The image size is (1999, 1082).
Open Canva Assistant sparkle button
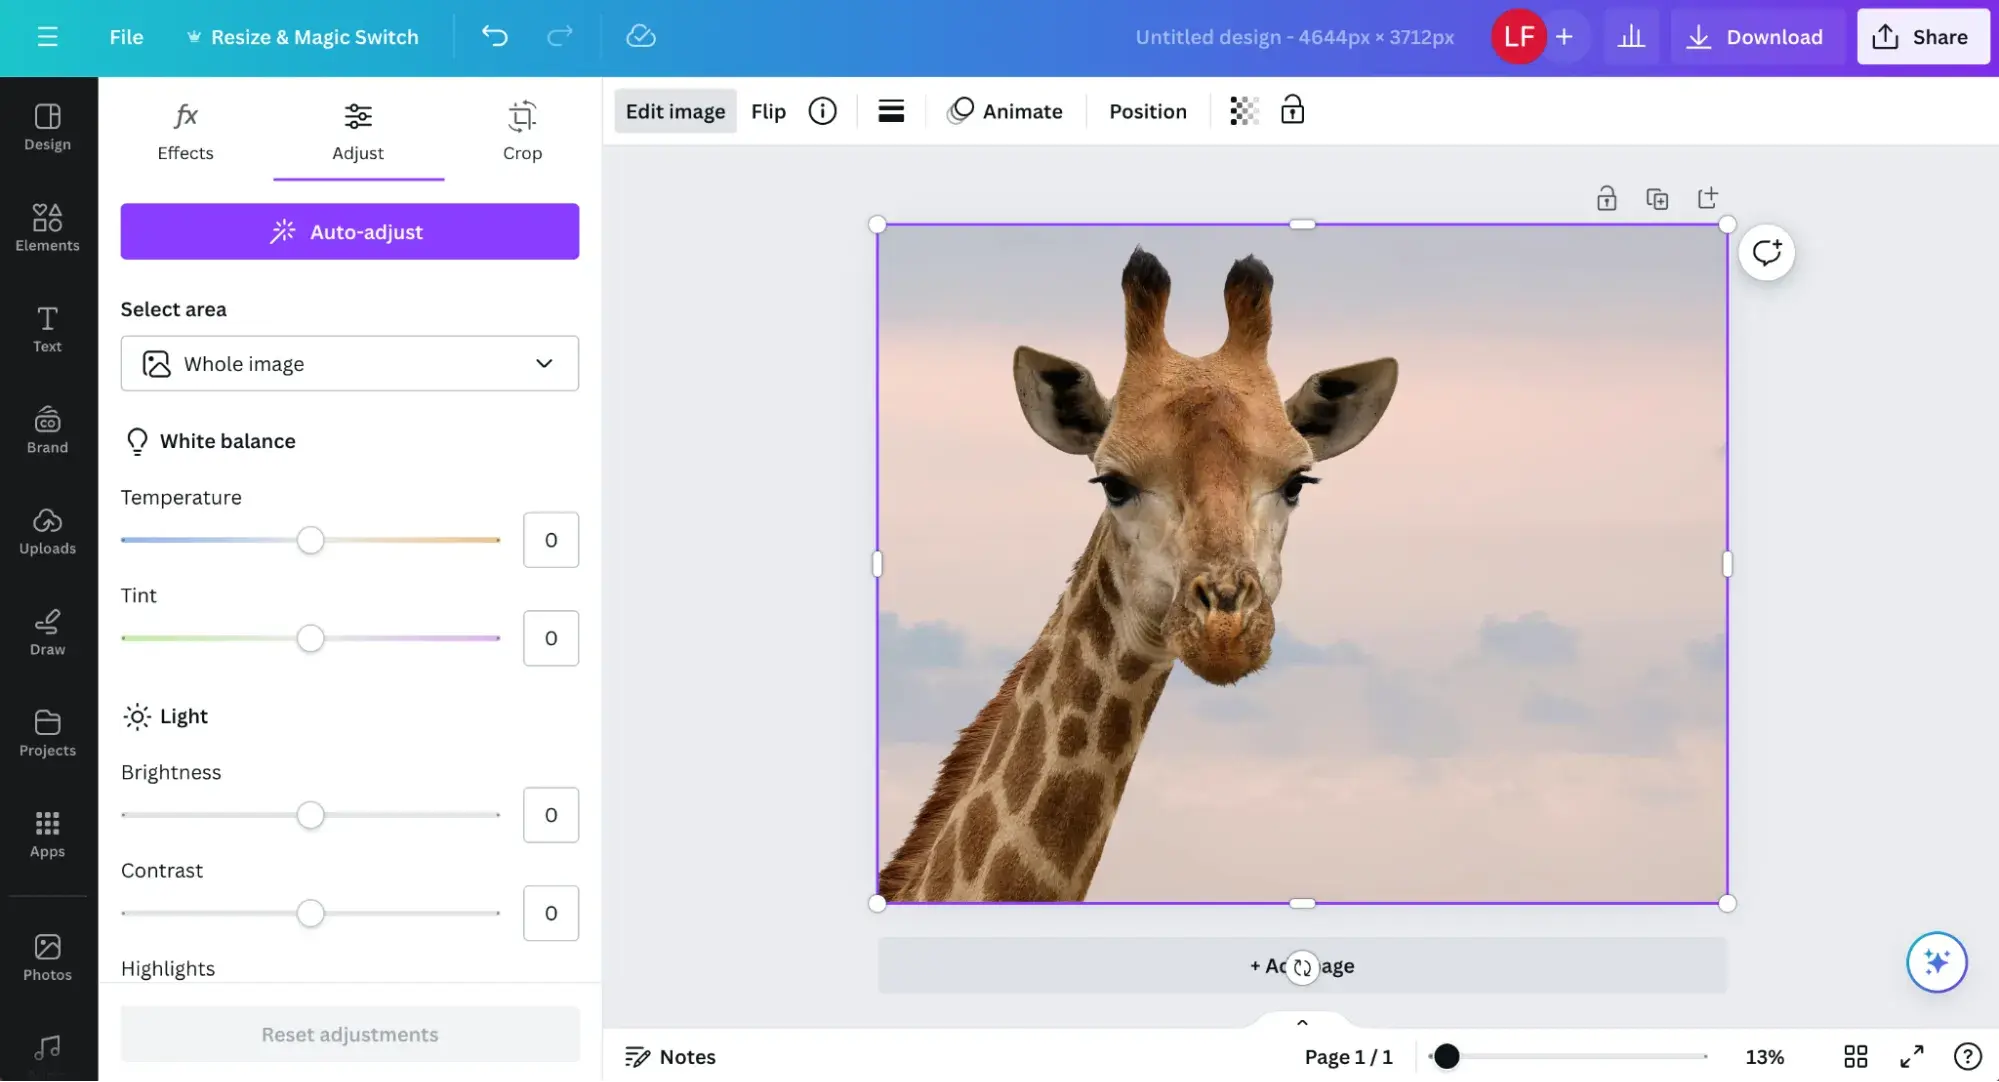pyautogui.click(x=1936, y=962)
